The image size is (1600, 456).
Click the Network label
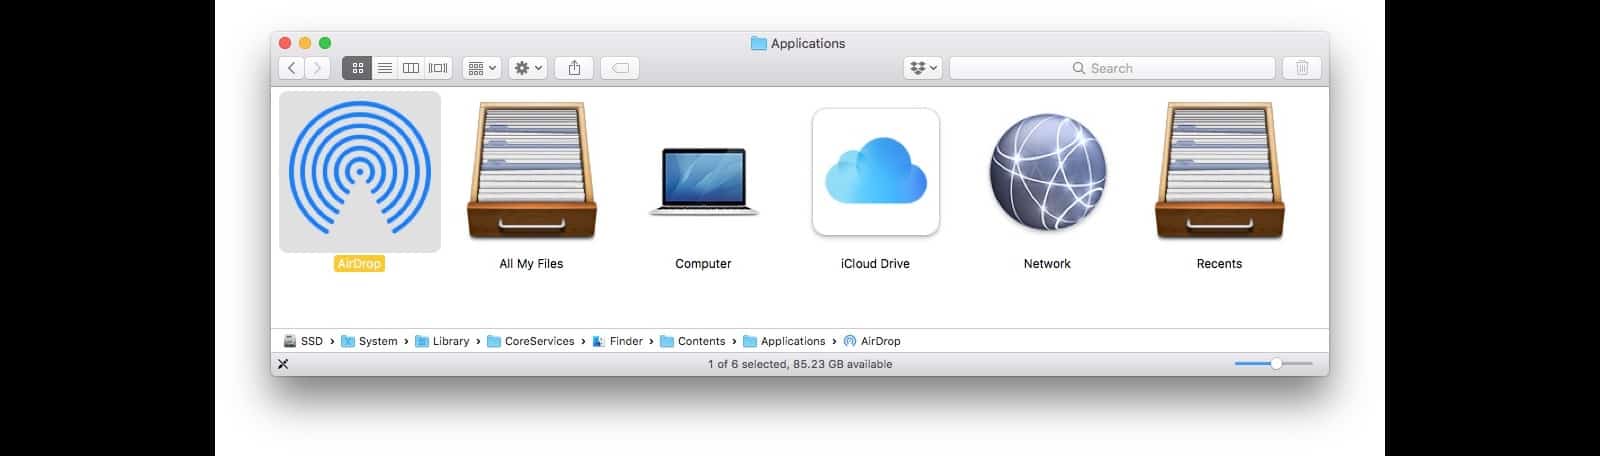(x=1047, y=264)
